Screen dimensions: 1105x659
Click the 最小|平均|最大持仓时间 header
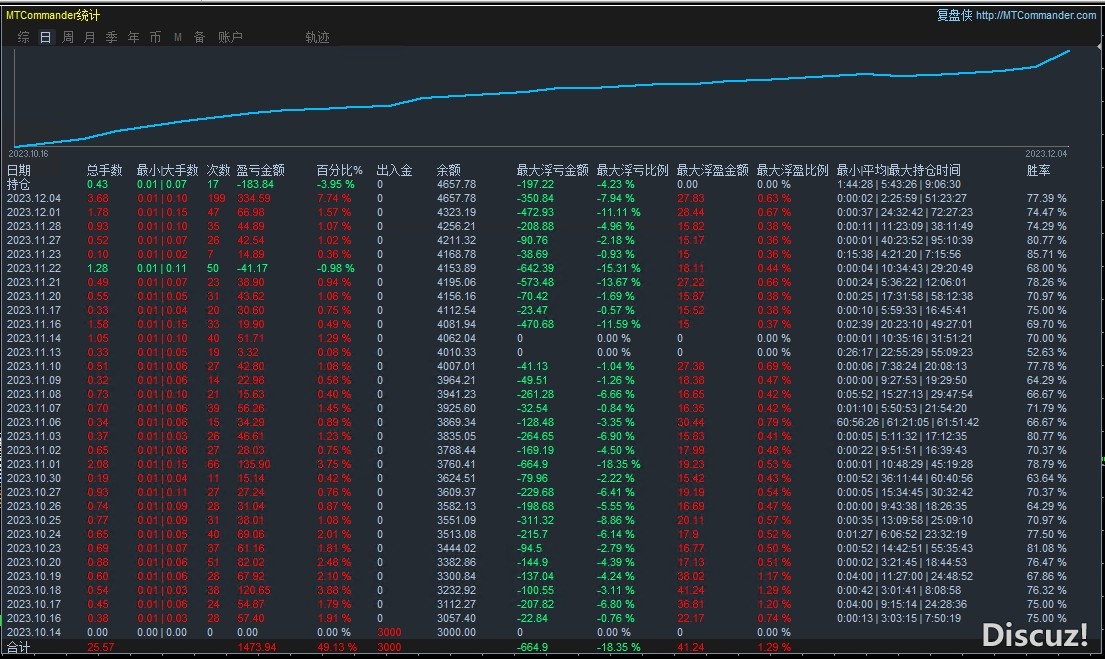pyautogui.click(x=899, y=170)
